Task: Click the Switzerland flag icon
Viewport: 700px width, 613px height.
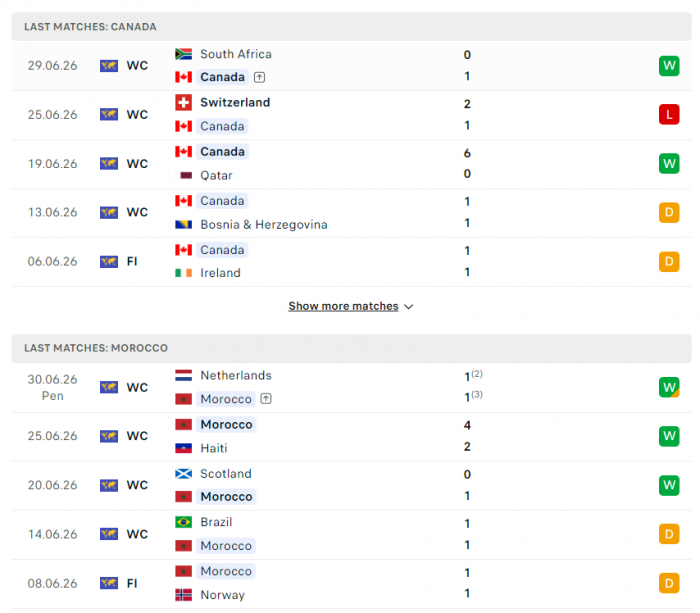Action: pyautogui.click(x=183, y=103)
